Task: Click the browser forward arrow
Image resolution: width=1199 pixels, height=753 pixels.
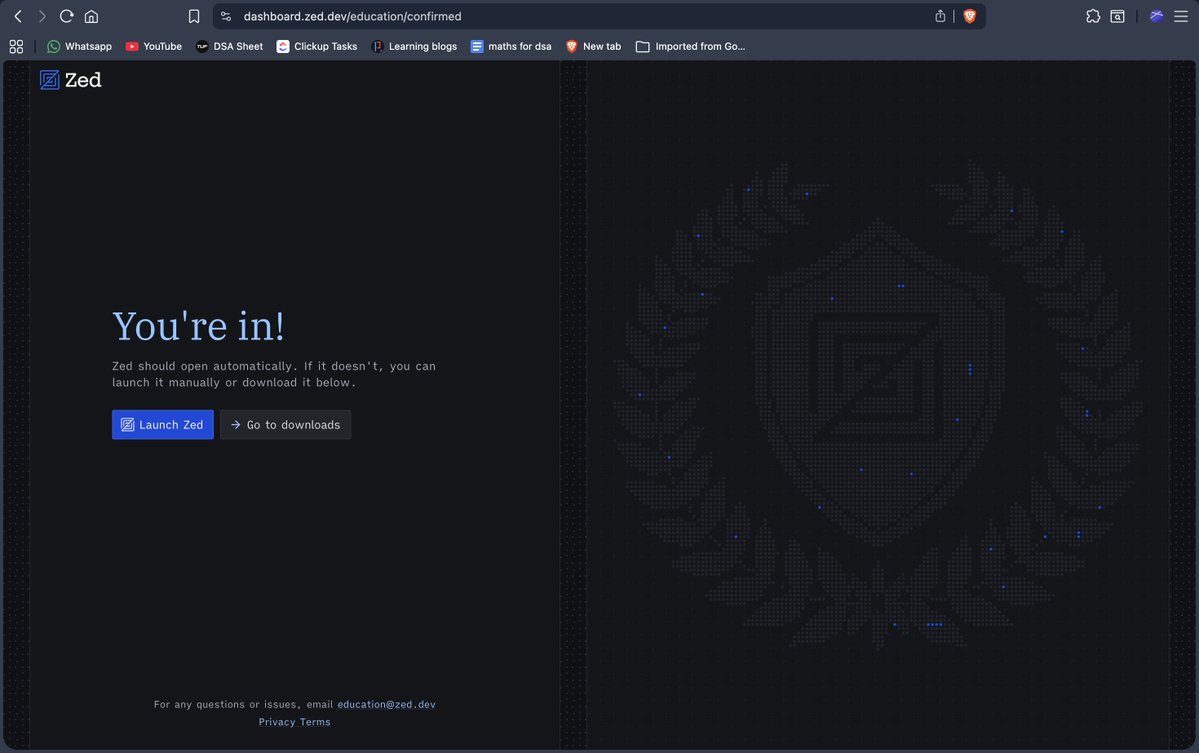Action: (42, 16)
